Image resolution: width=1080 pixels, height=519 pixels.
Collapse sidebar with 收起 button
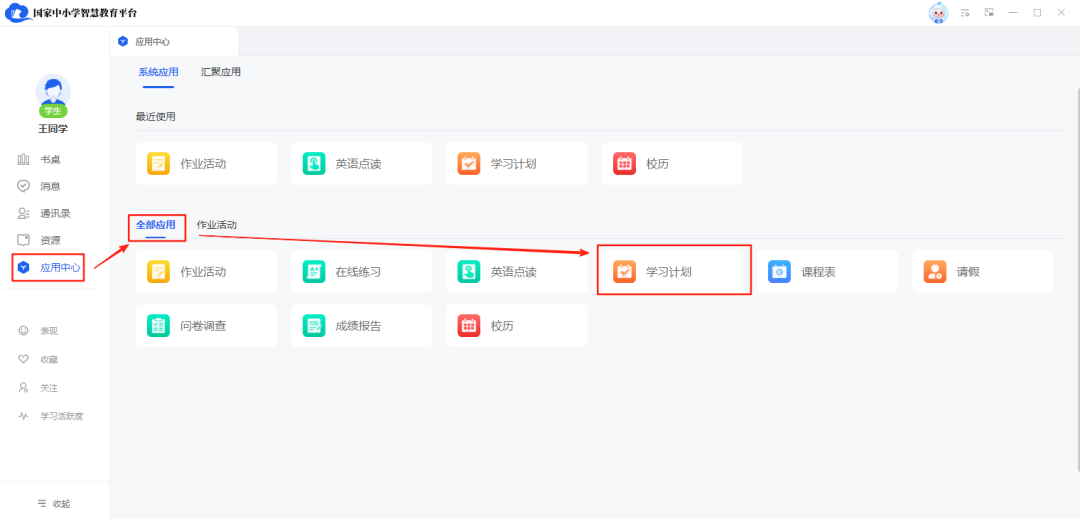tap(54, 503)
